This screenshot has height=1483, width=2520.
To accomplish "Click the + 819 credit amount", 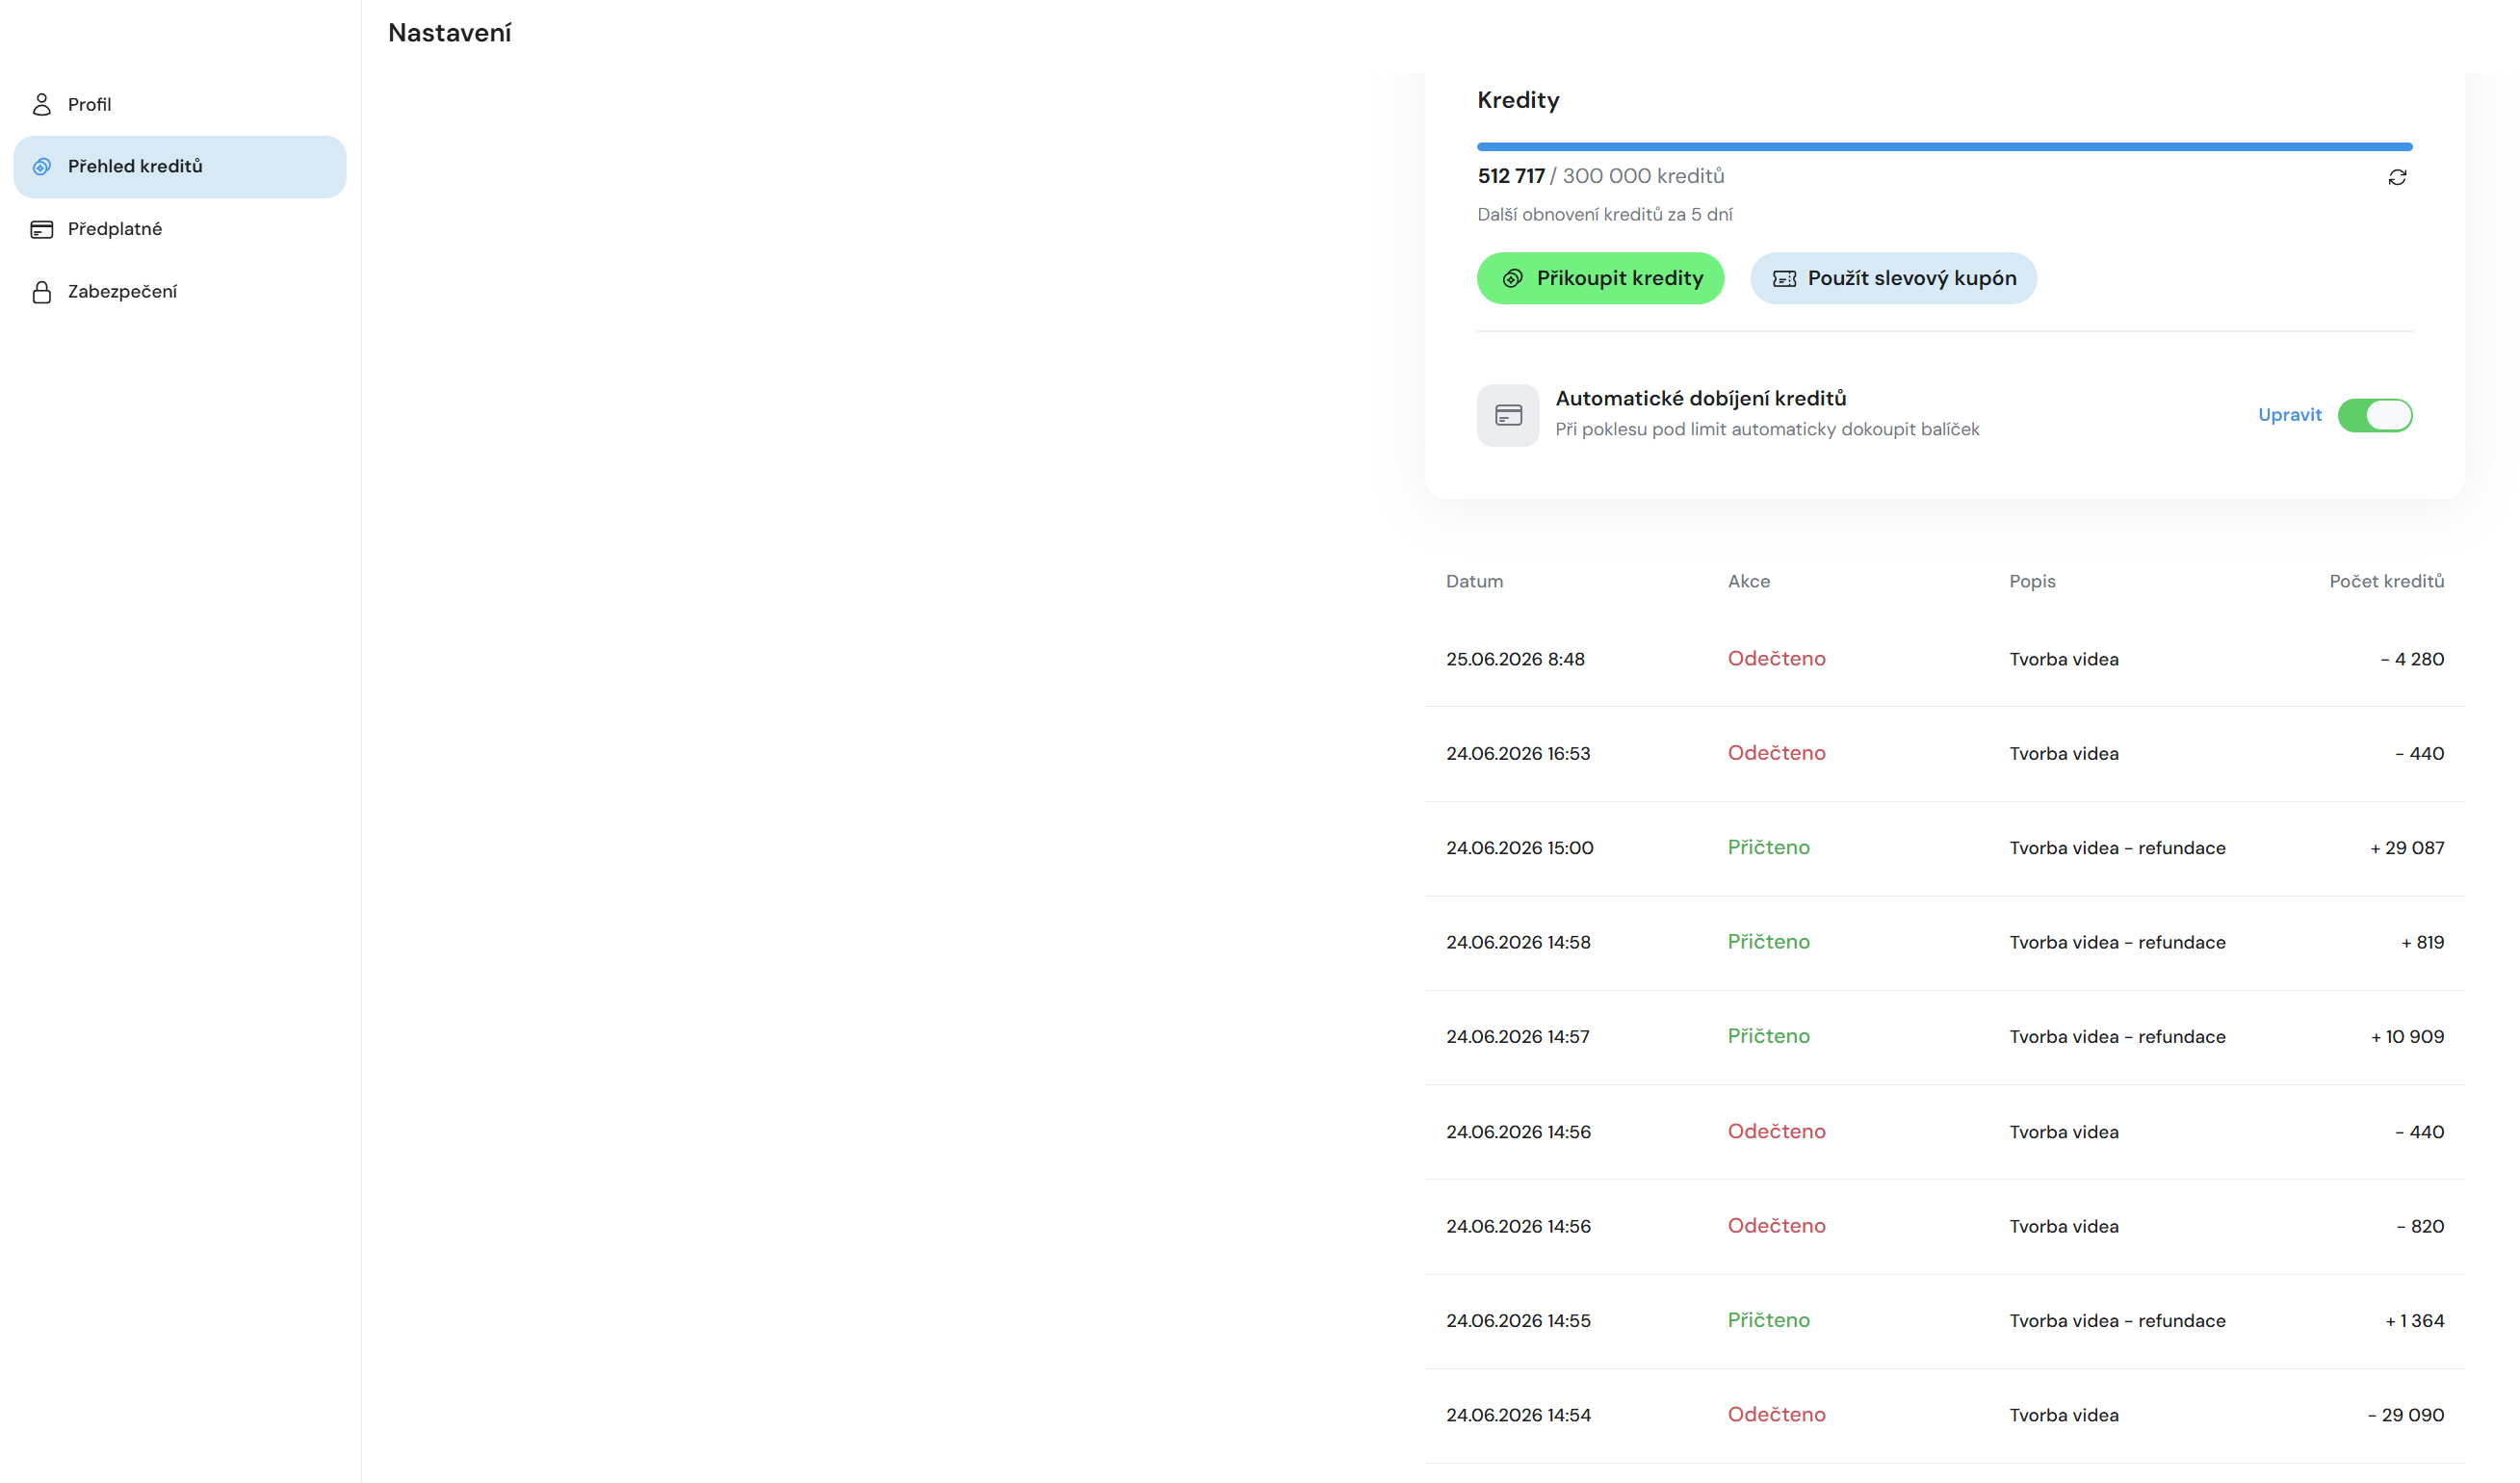I will tap(2422, 942).
